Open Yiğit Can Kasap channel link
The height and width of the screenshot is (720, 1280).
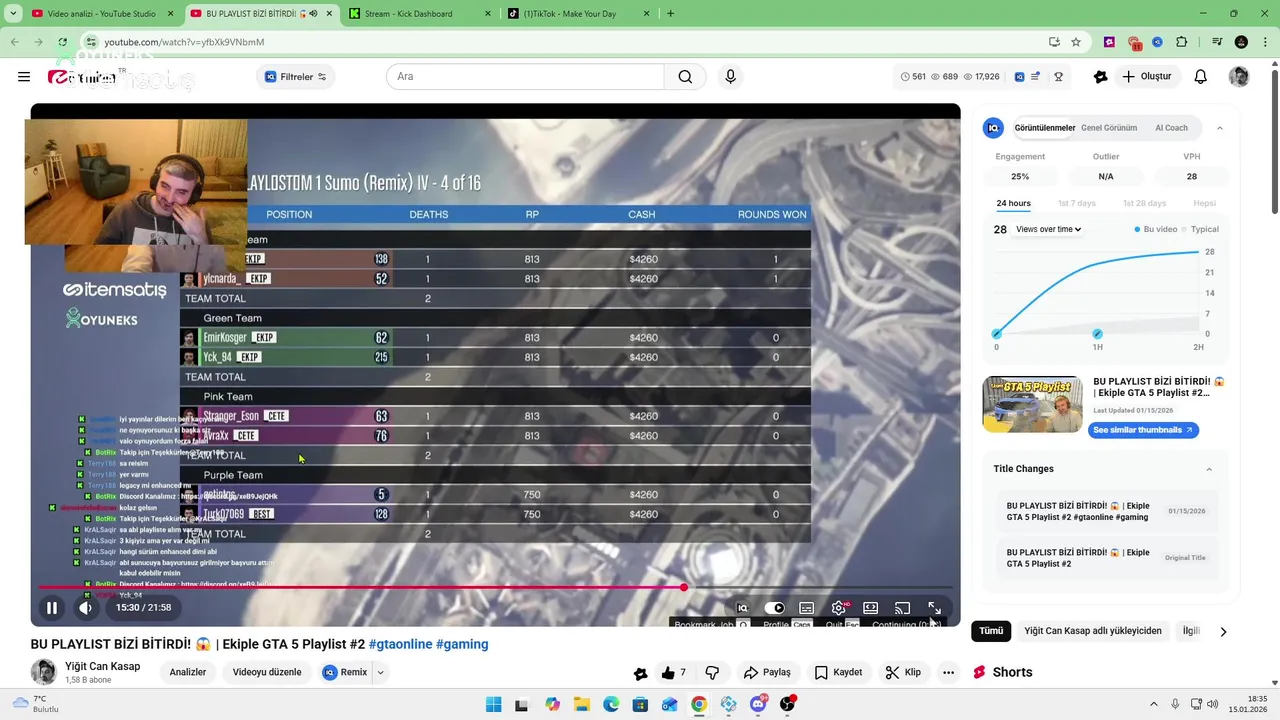pyautogui.click(x=103, y=666)
